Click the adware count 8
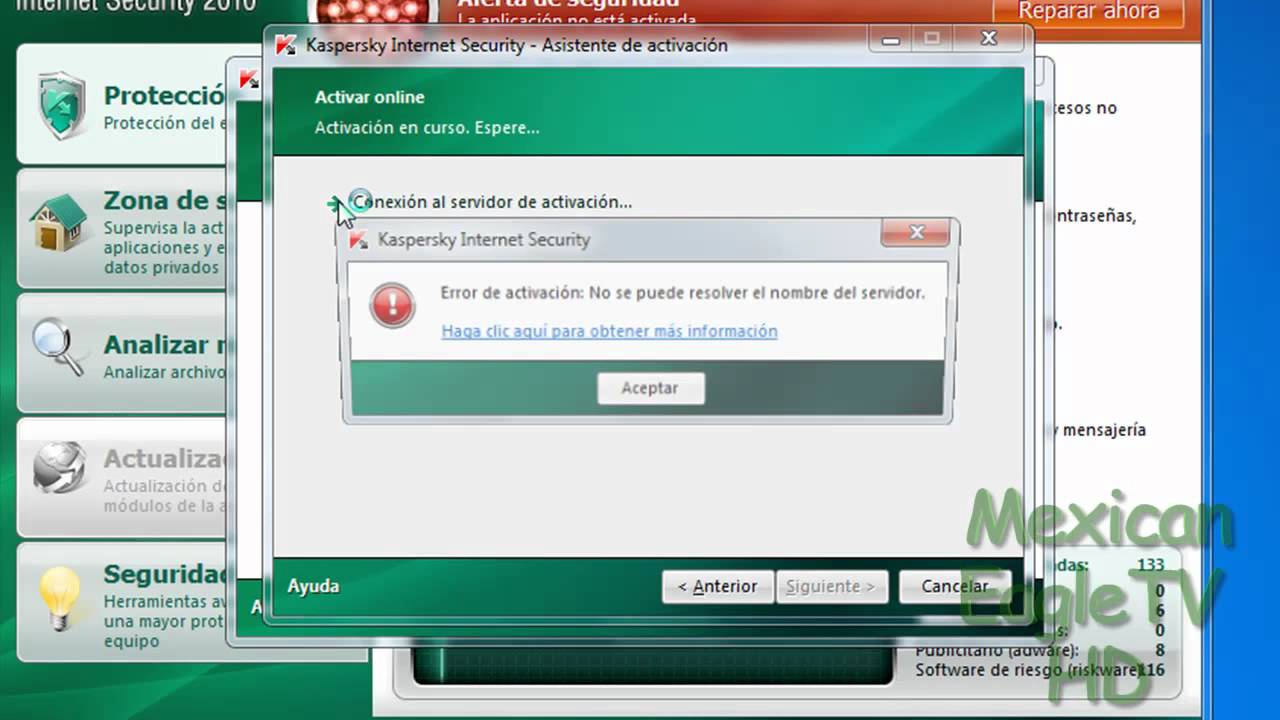The height and width of the screenshot is (720, 1280). pos(1159,651)
